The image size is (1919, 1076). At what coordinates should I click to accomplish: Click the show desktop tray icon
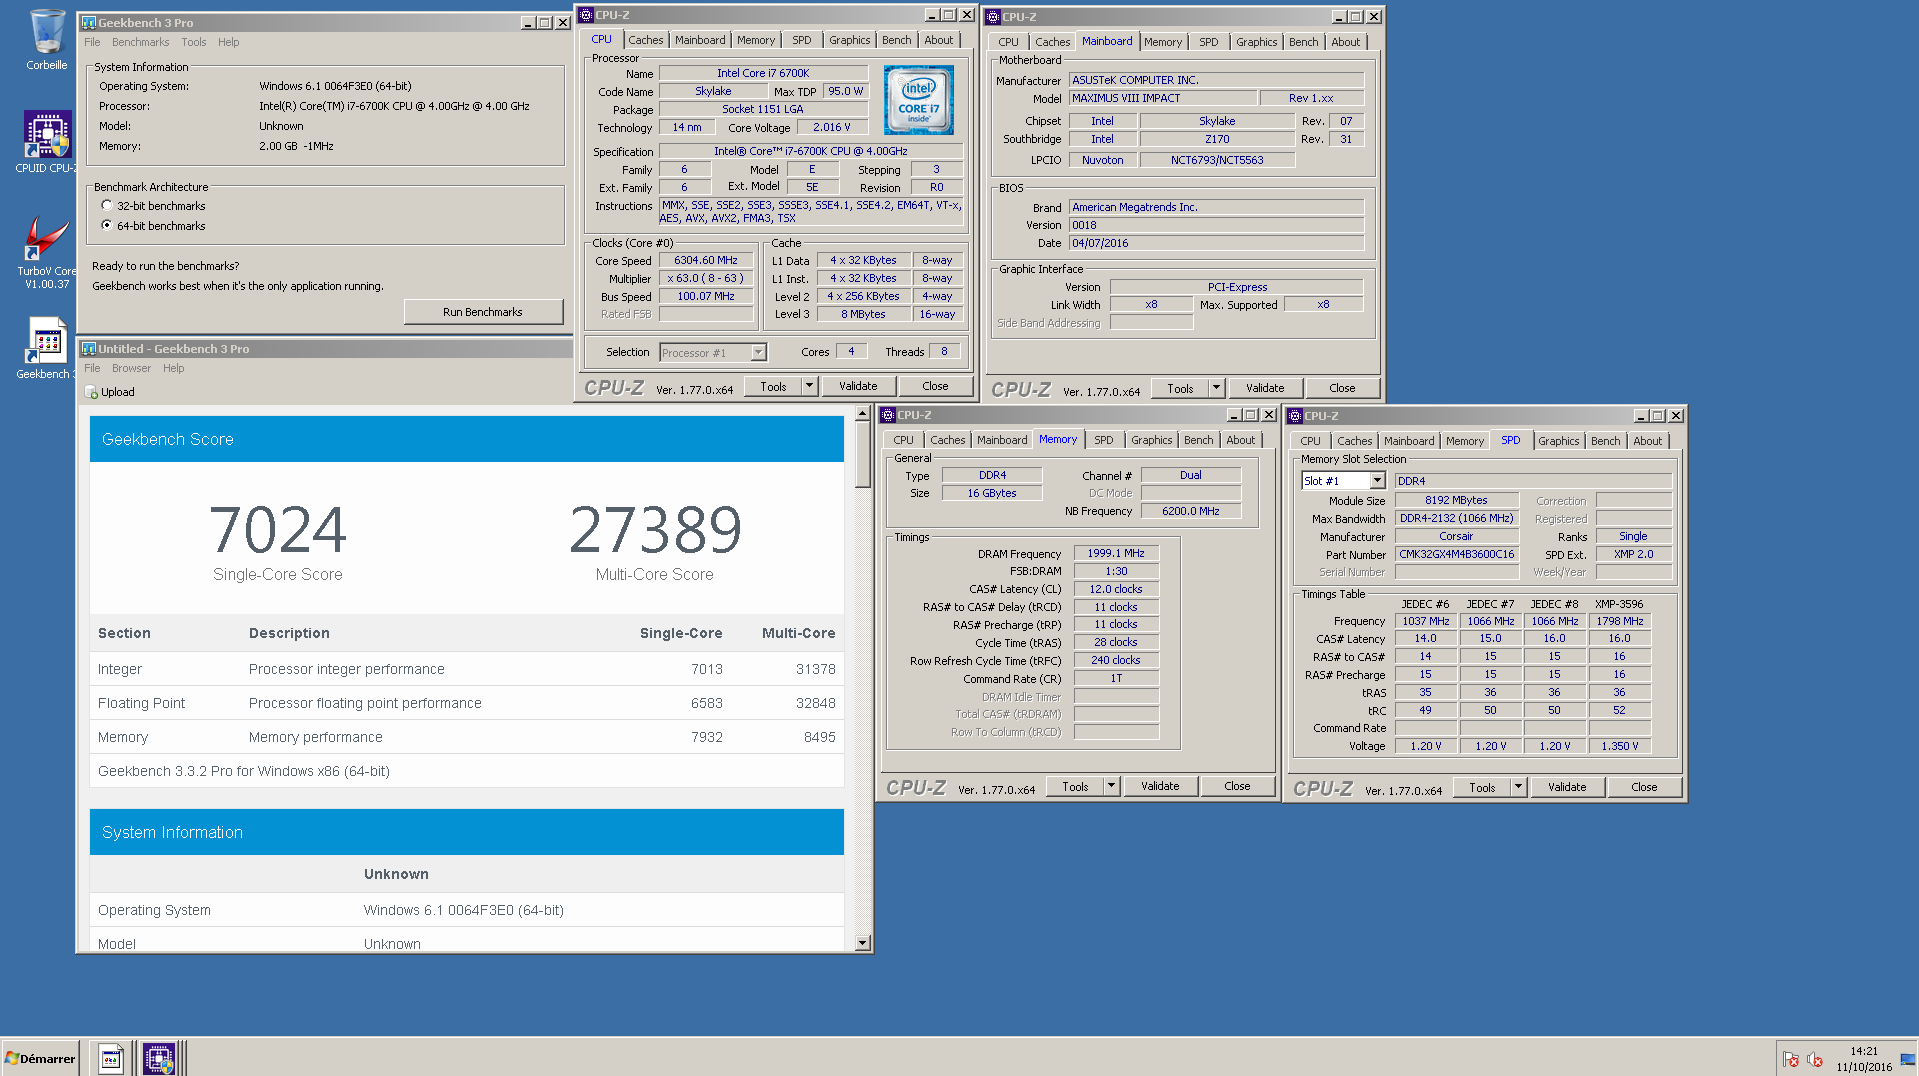pyautogui.click(x=1909, y=1059)
